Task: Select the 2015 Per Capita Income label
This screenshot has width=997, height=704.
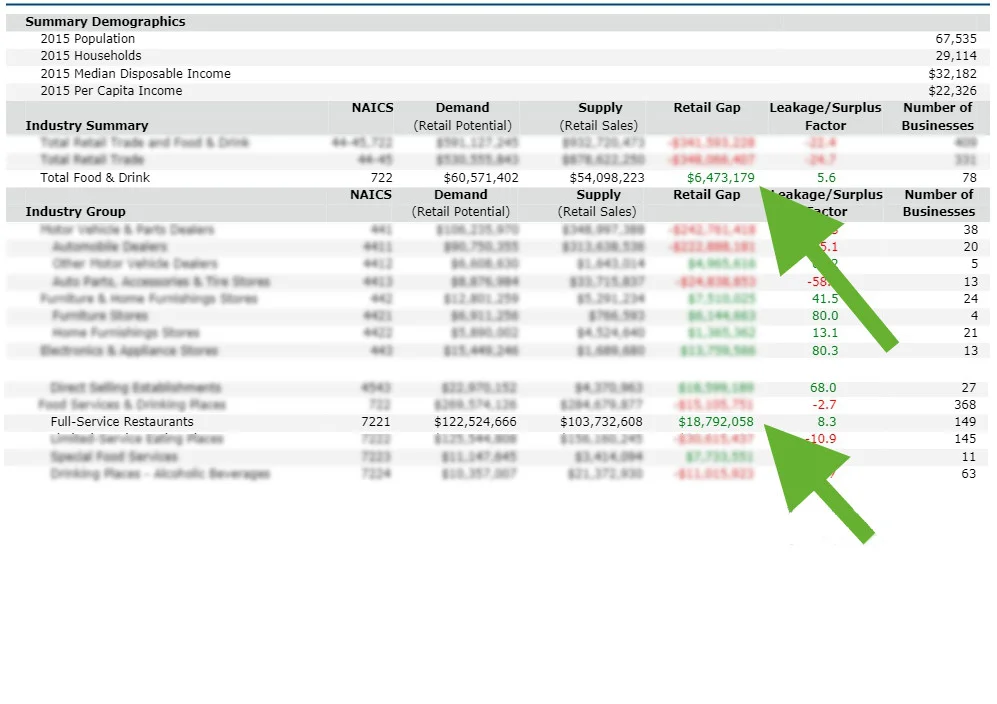Action: click(111, 91)
